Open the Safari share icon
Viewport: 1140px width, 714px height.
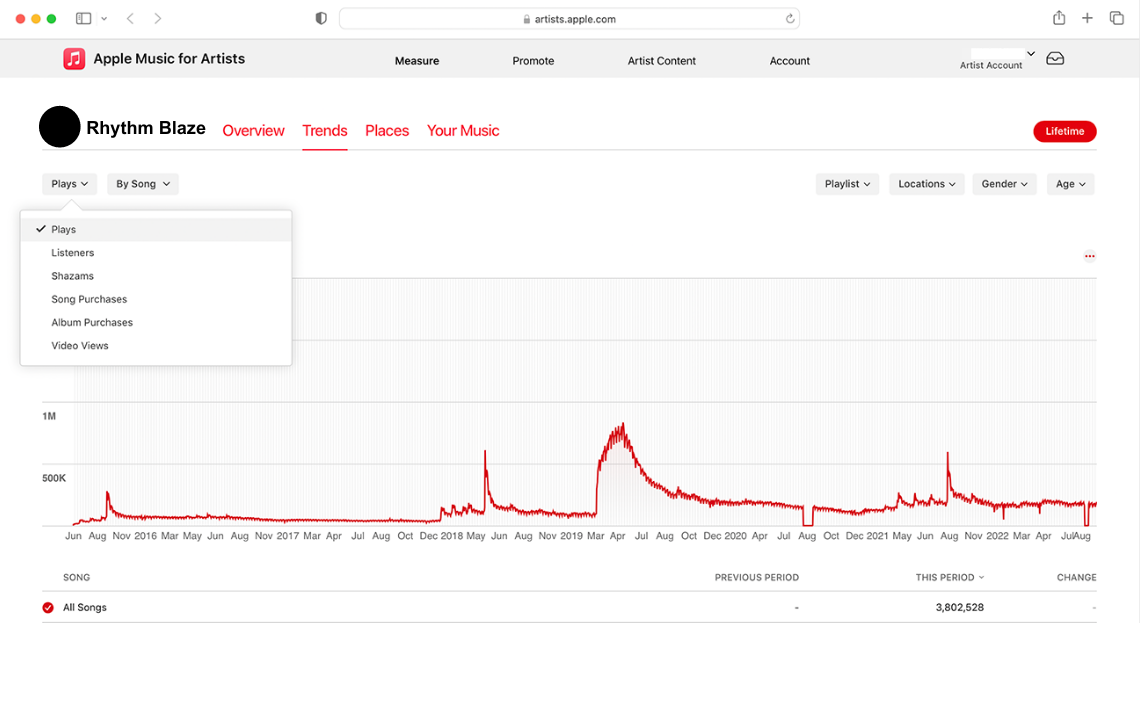click(1059, 18)
